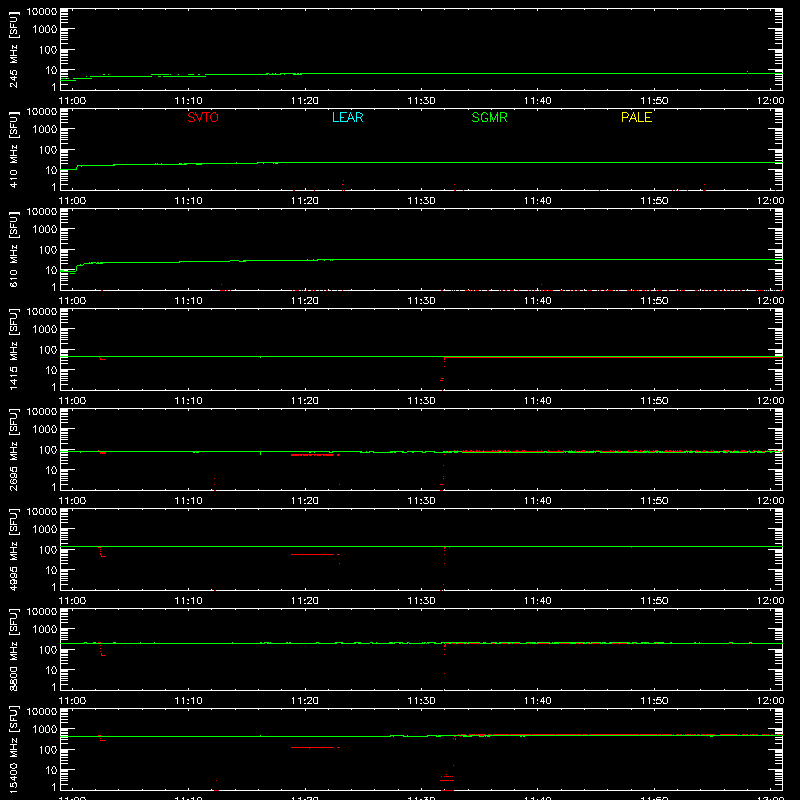Click the '100' tick of the 2695 MHz plot

coord(48,450)
